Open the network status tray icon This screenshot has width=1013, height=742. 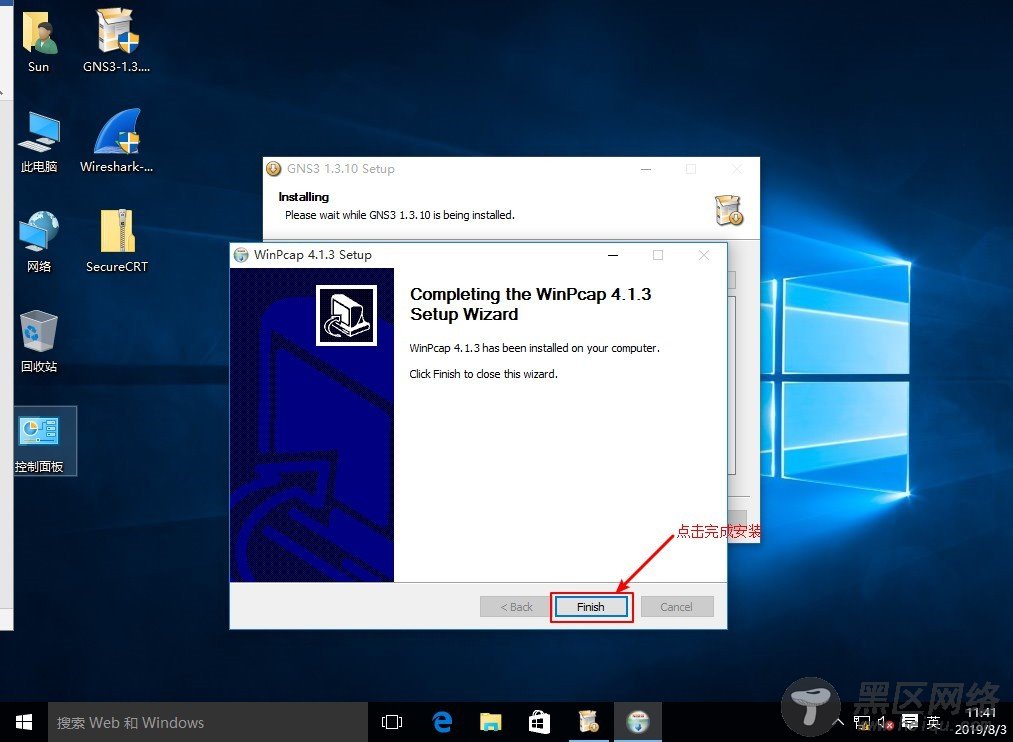[x=862, y=723]
